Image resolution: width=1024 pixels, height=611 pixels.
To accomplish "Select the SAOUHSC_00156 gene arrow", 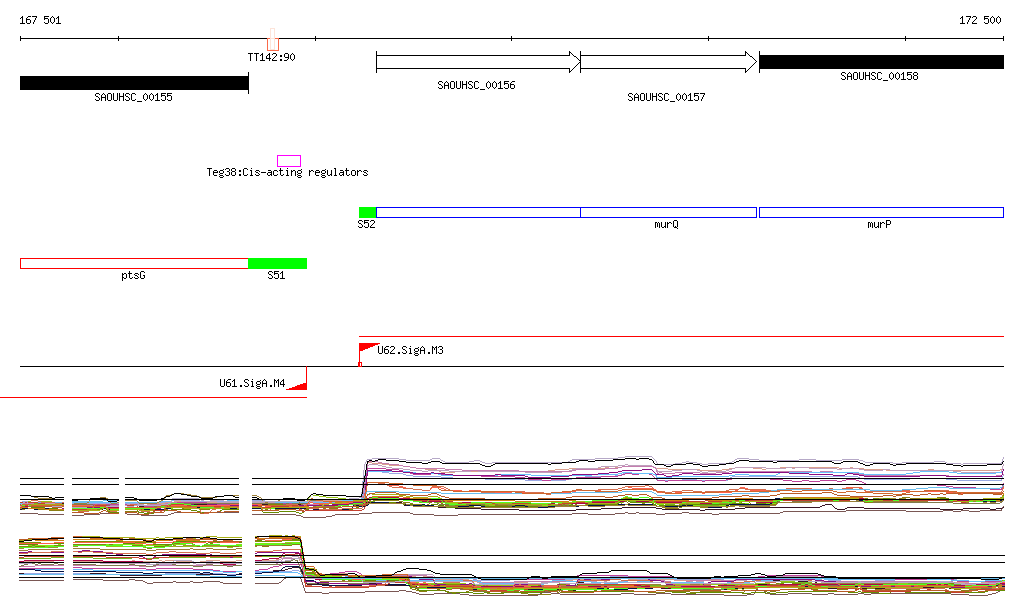I will (478, 62).
